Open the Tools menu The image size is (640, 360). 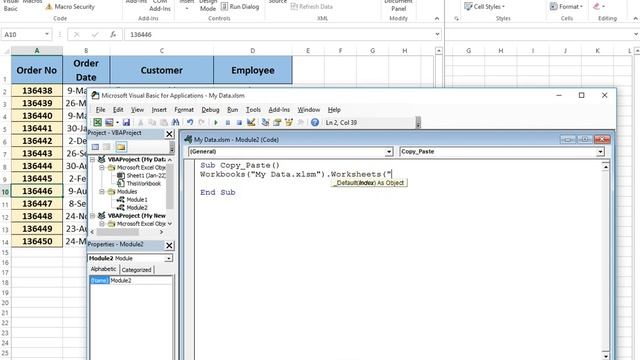[x=253, y=110]
